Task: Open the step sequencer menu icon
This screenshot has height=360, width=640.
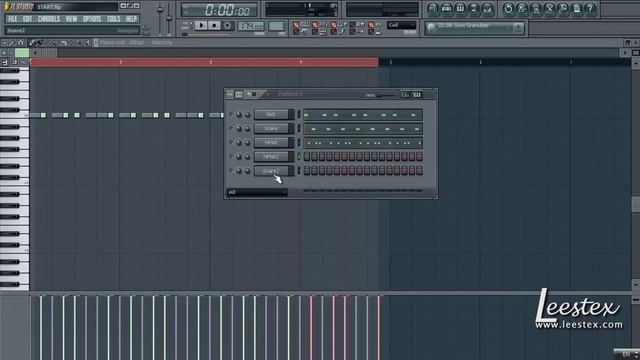Action: click(230, 94)
